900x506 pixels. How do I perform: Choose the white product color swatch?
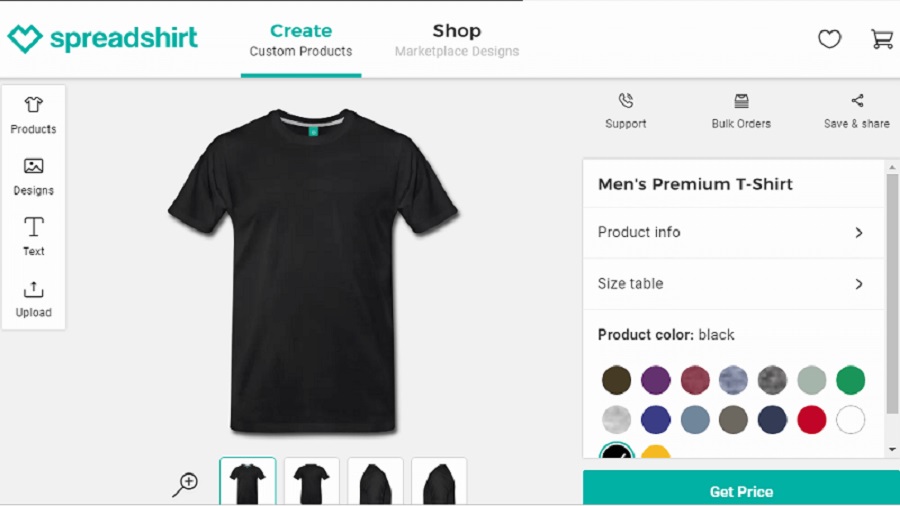[x=850, y=420]
